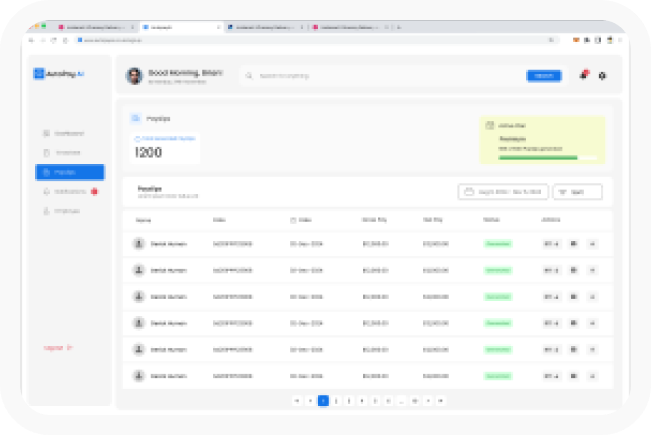The width and height of the screenshot is (651, 435).
Task: Open the notifications bell in the header
Action: pos(583,75)
